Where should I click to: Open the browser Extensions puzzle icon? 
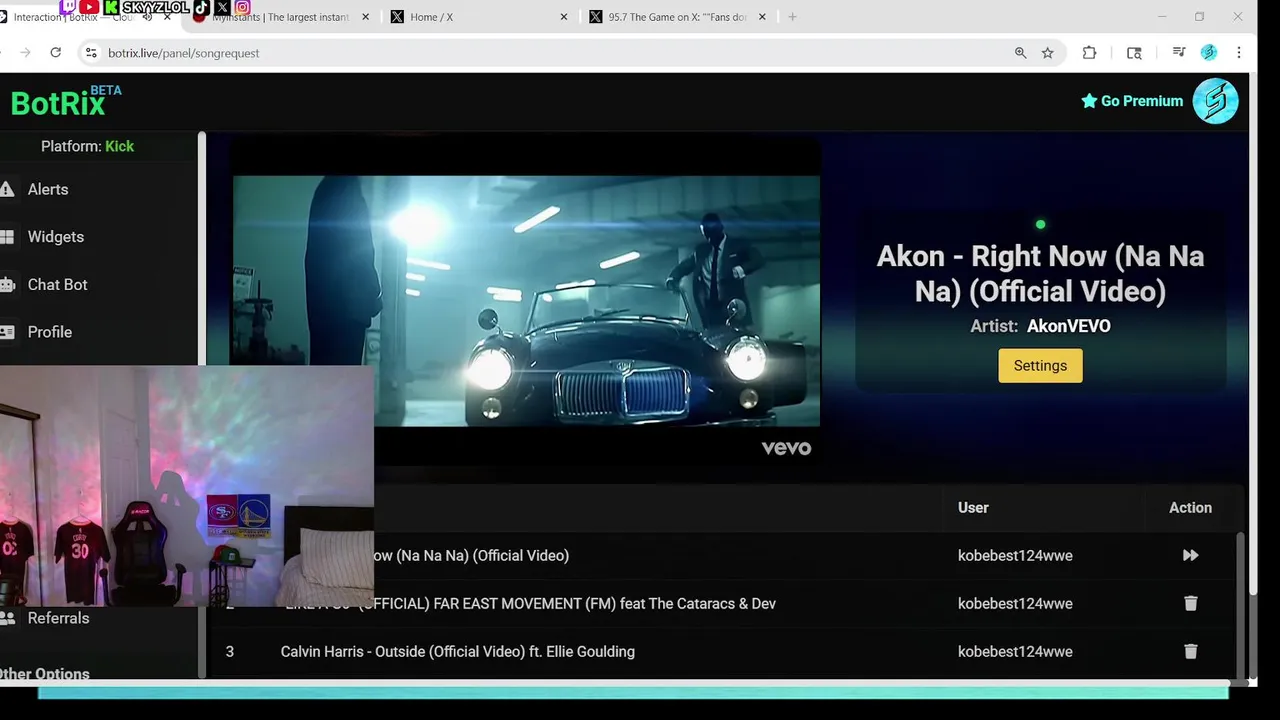[x=1089, y=53]
